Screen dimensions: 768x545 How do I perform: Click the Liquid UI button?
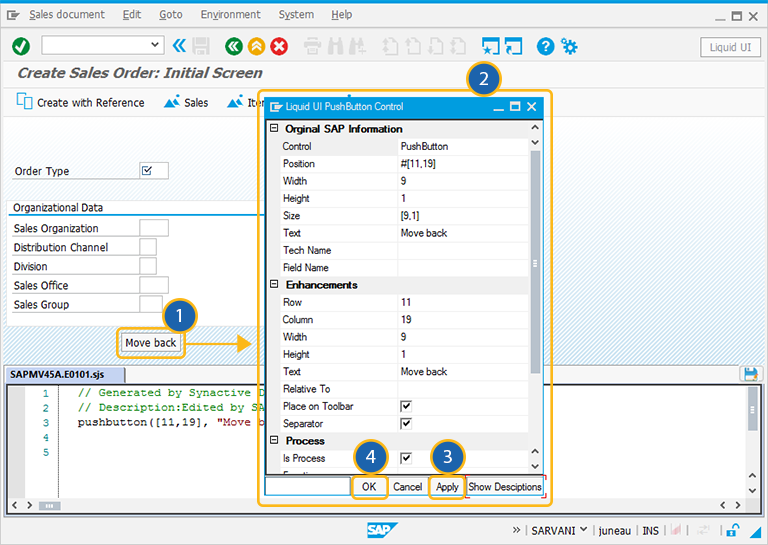(730, 47)
